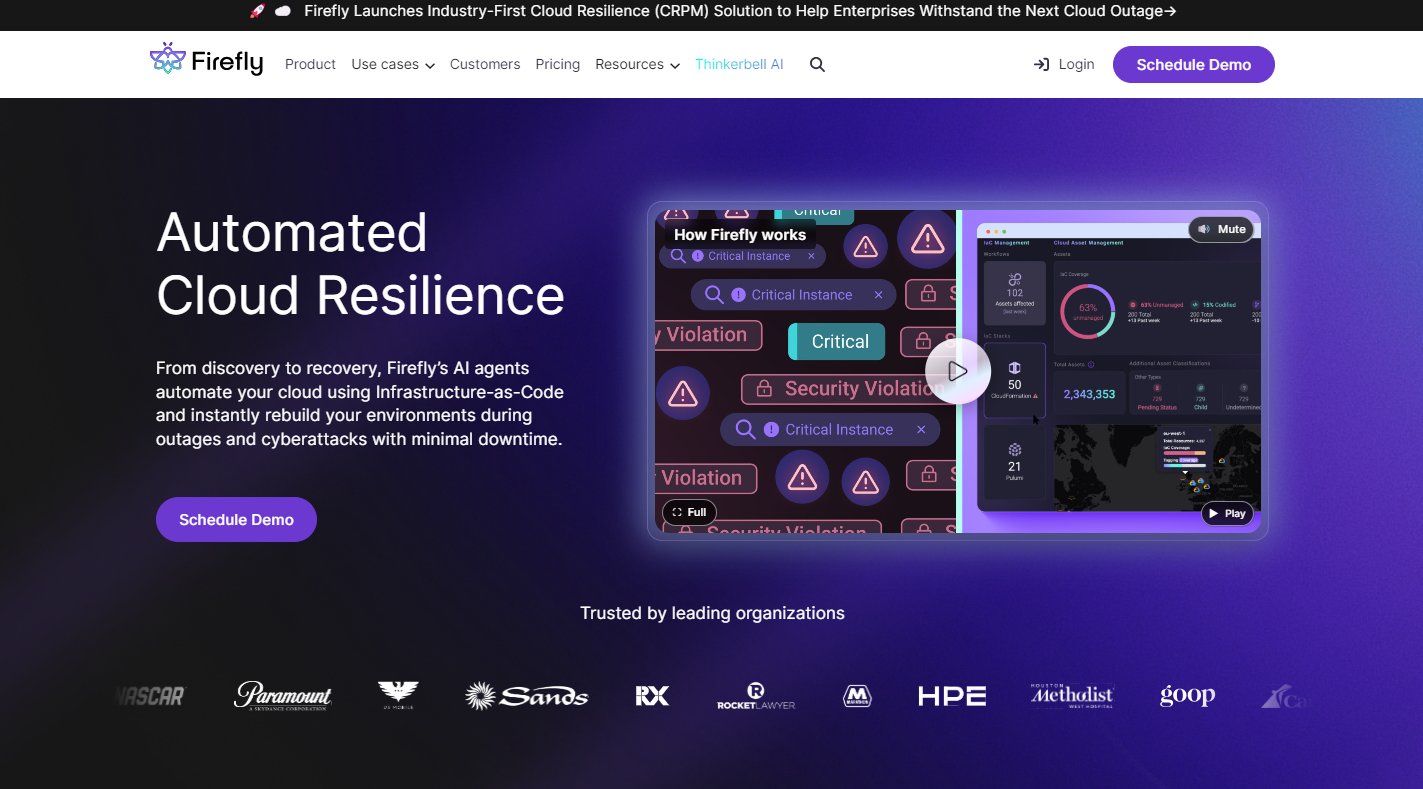Click the HPE logo
Screen dimensions: 1423x789
tap(952, 696)
